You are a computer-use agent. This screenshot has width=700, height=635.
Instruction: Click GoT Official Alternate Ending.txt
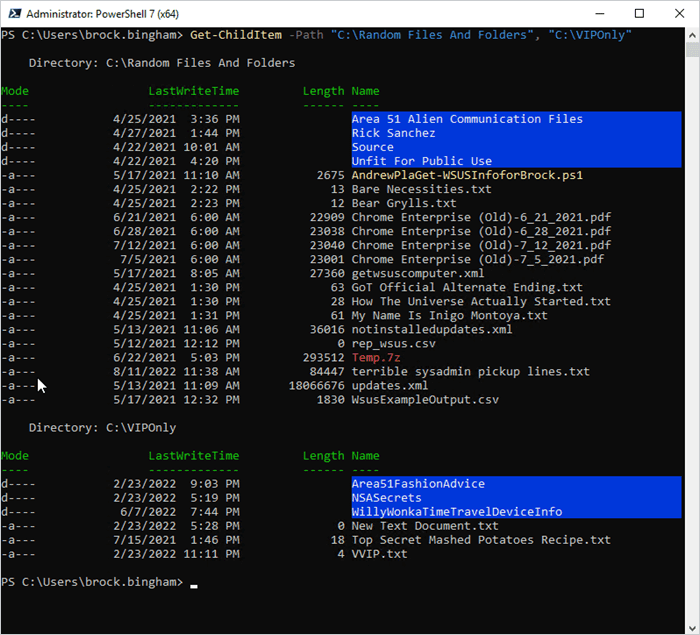point(467,287)
